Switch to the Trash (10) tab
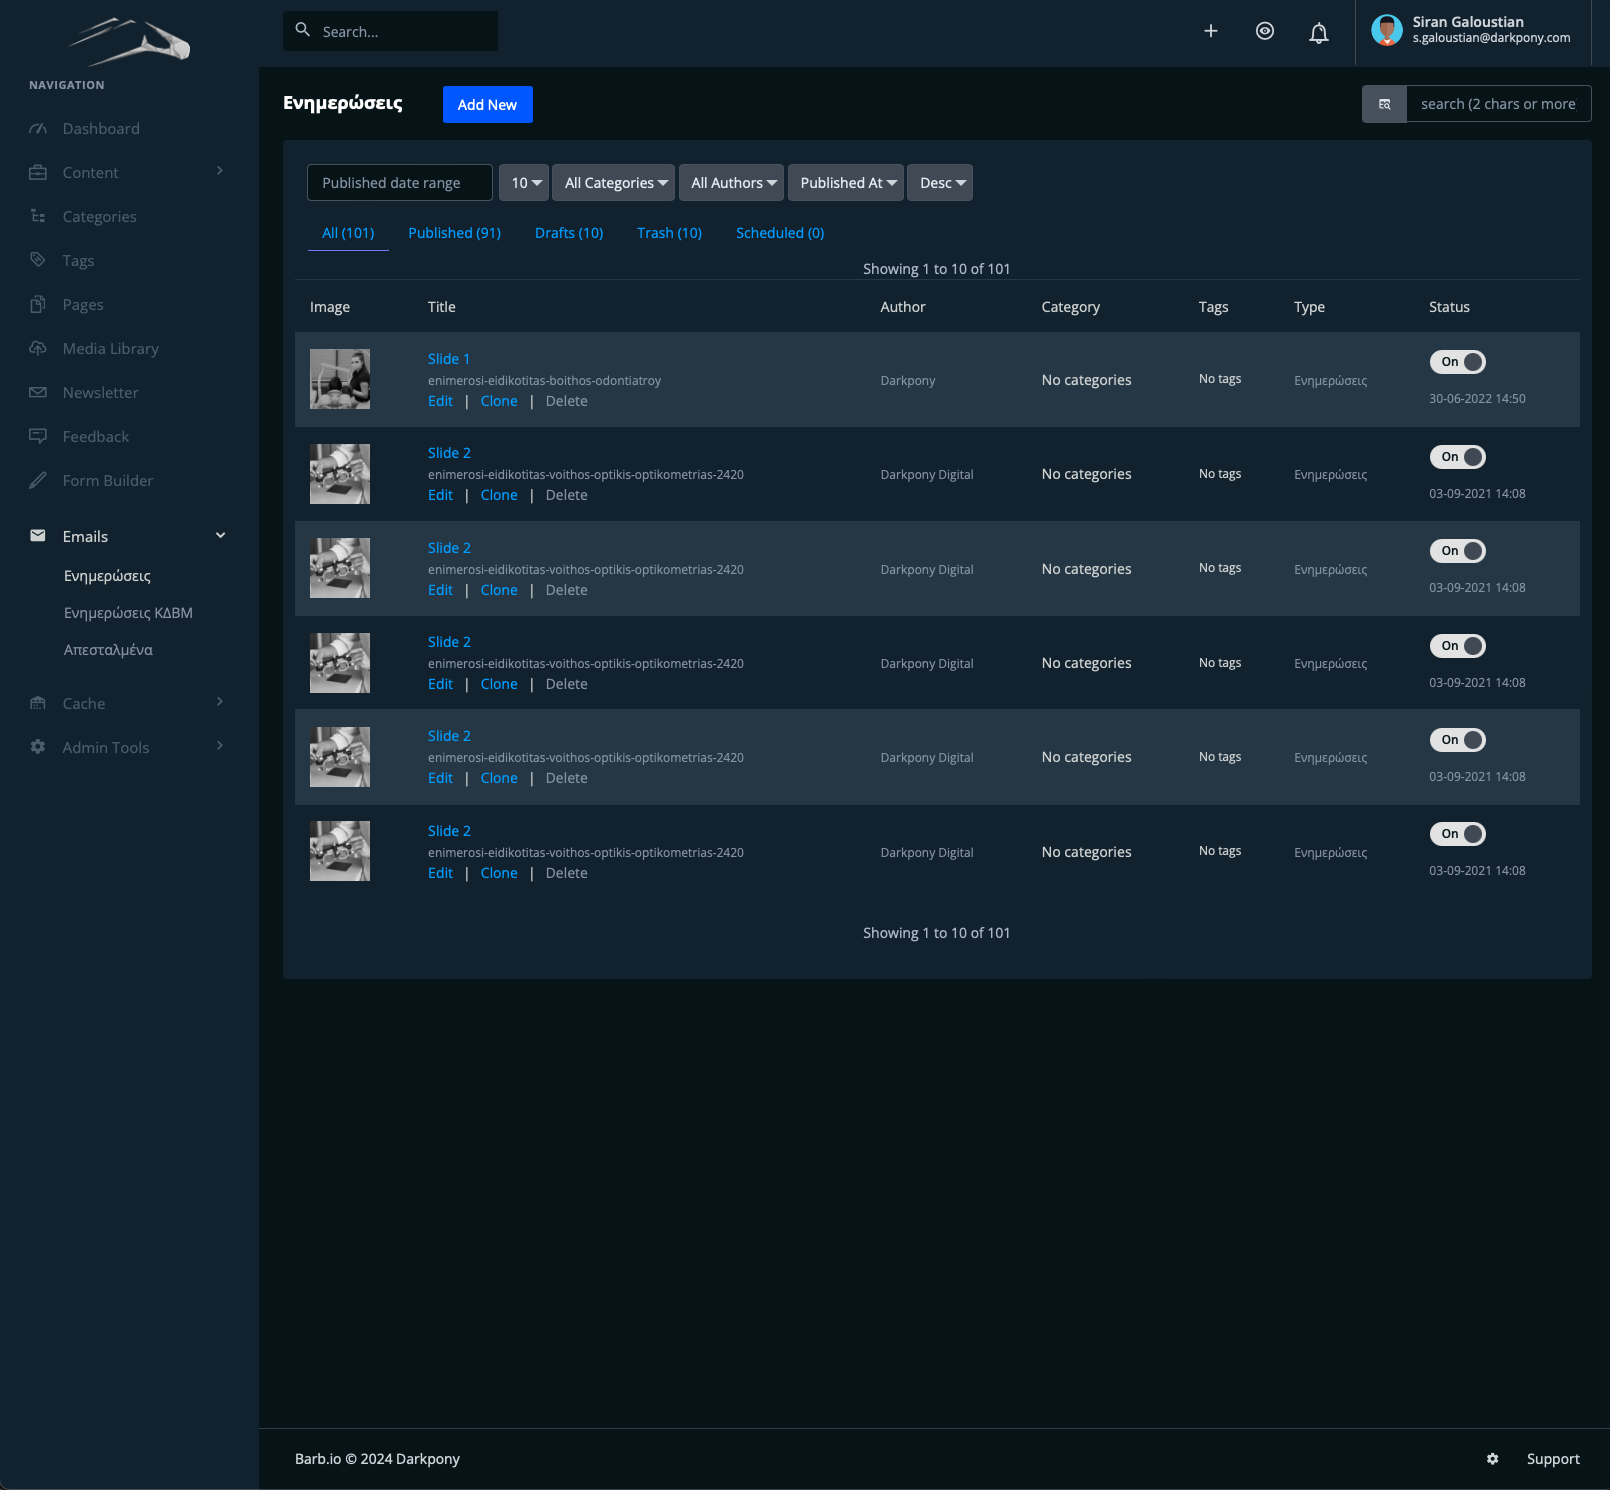The image size is (1610, 1490). 669,233
